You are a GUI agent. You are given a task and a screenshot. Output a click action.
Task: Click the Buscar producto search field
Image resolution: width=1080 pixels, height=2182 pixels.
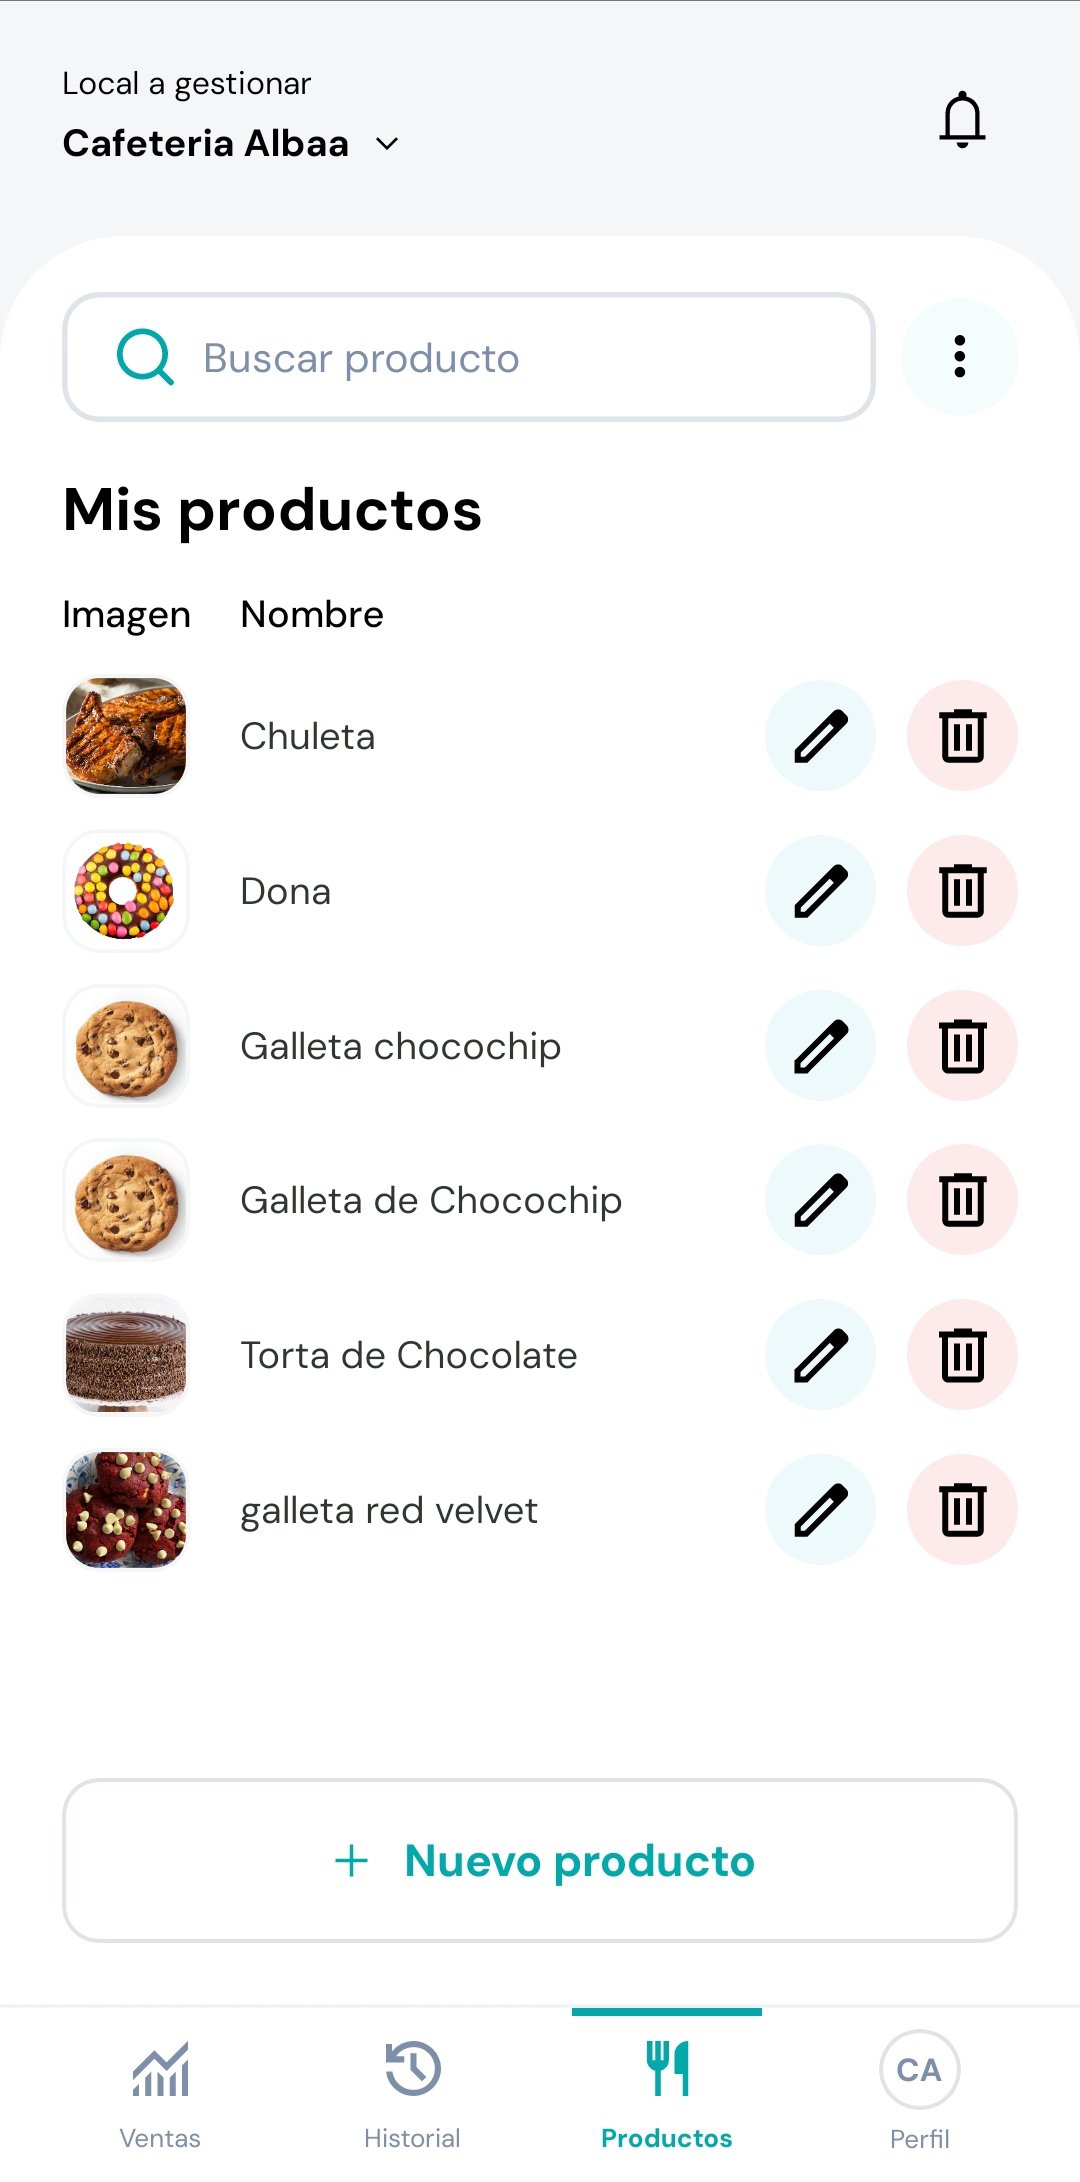click(x=469, y=358)
